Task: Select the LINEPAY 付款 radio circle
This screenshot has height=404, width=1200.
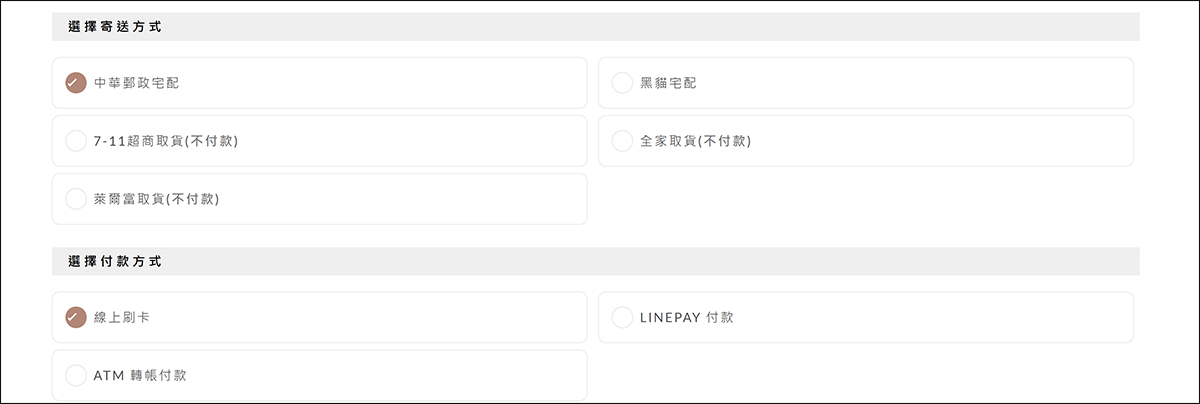Action: (x=622, y=317)
